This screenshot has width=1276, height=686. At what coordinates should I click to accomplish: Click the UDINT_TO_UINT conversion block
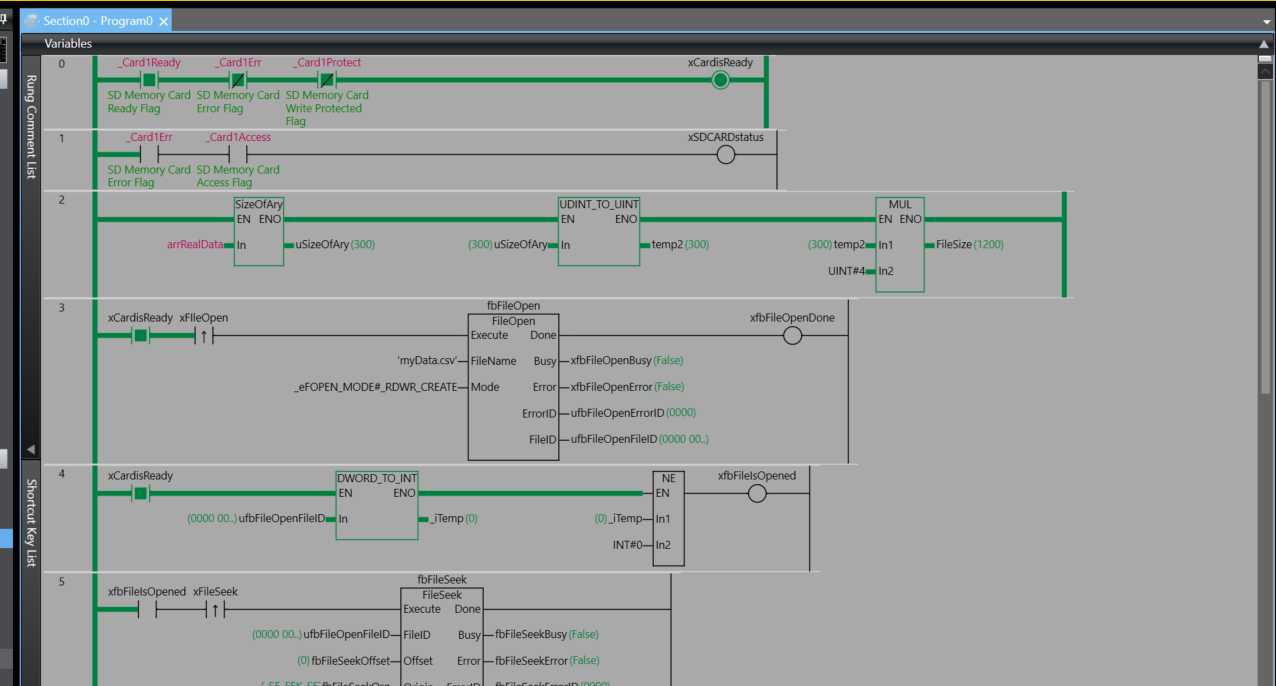tap(599, 230)
